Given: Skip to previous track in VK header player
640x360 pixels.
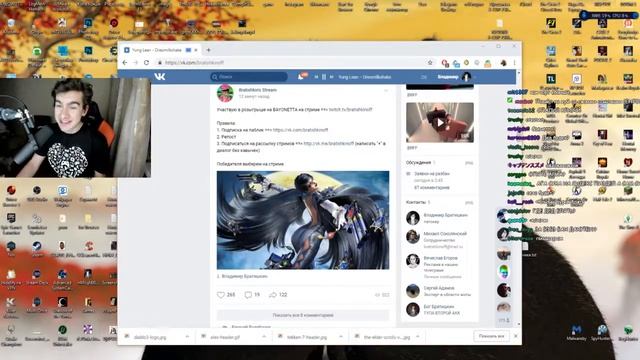Looking at the screenshot, I should pyautogui.click(x=316, y=77).
